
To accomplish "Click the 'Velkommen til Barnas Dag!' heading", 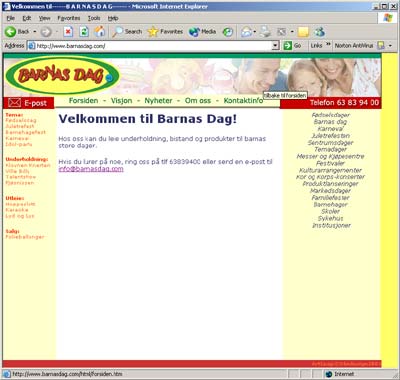I will click(x=148, y=119).
